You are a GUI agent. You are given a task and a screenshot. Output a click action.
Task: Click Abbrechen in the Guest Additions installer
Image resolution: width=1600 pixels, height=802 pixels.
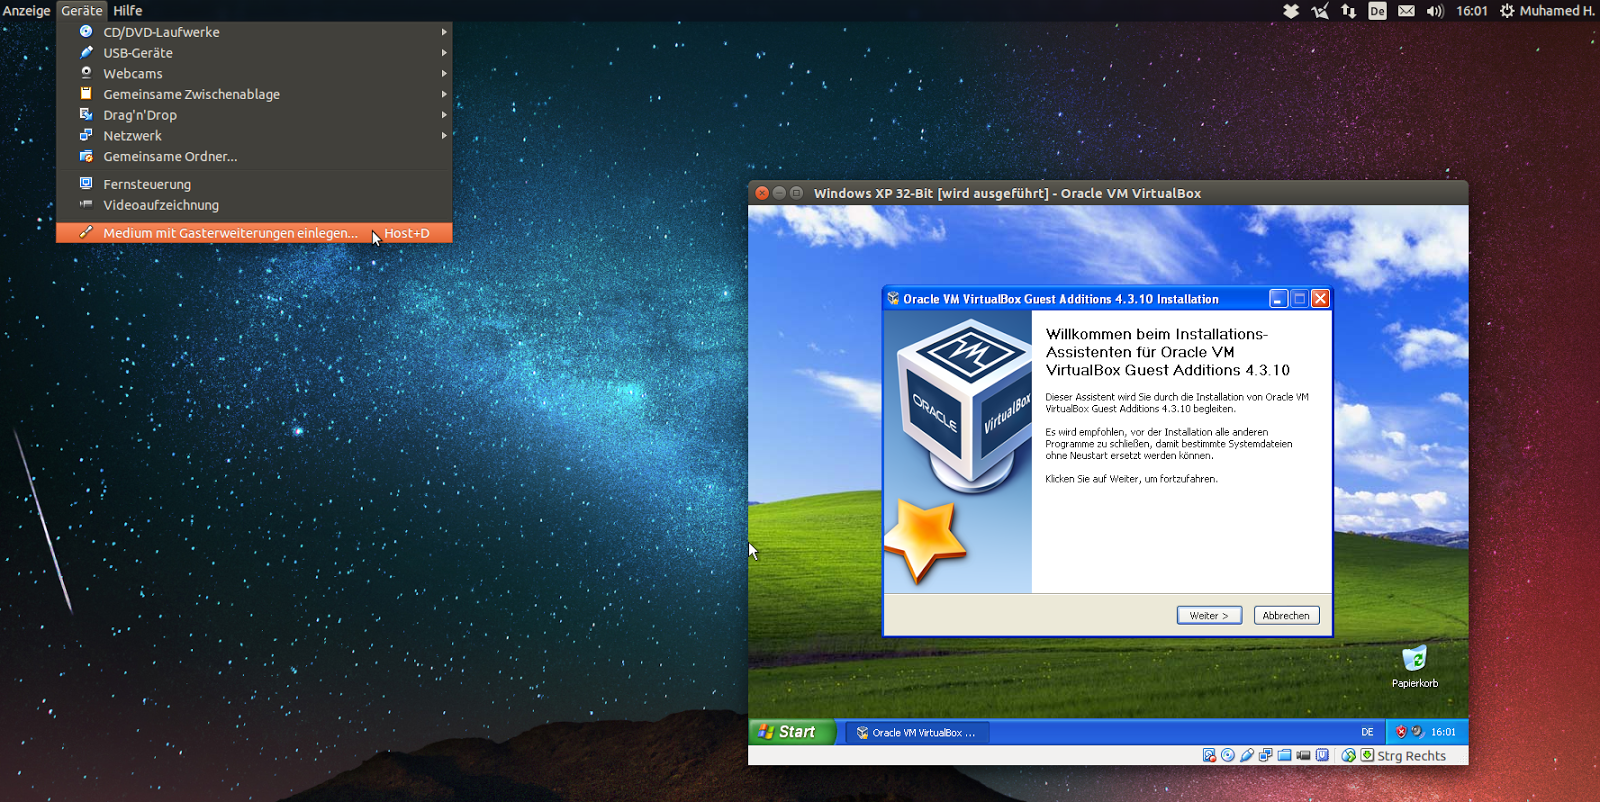[1286, 616]
